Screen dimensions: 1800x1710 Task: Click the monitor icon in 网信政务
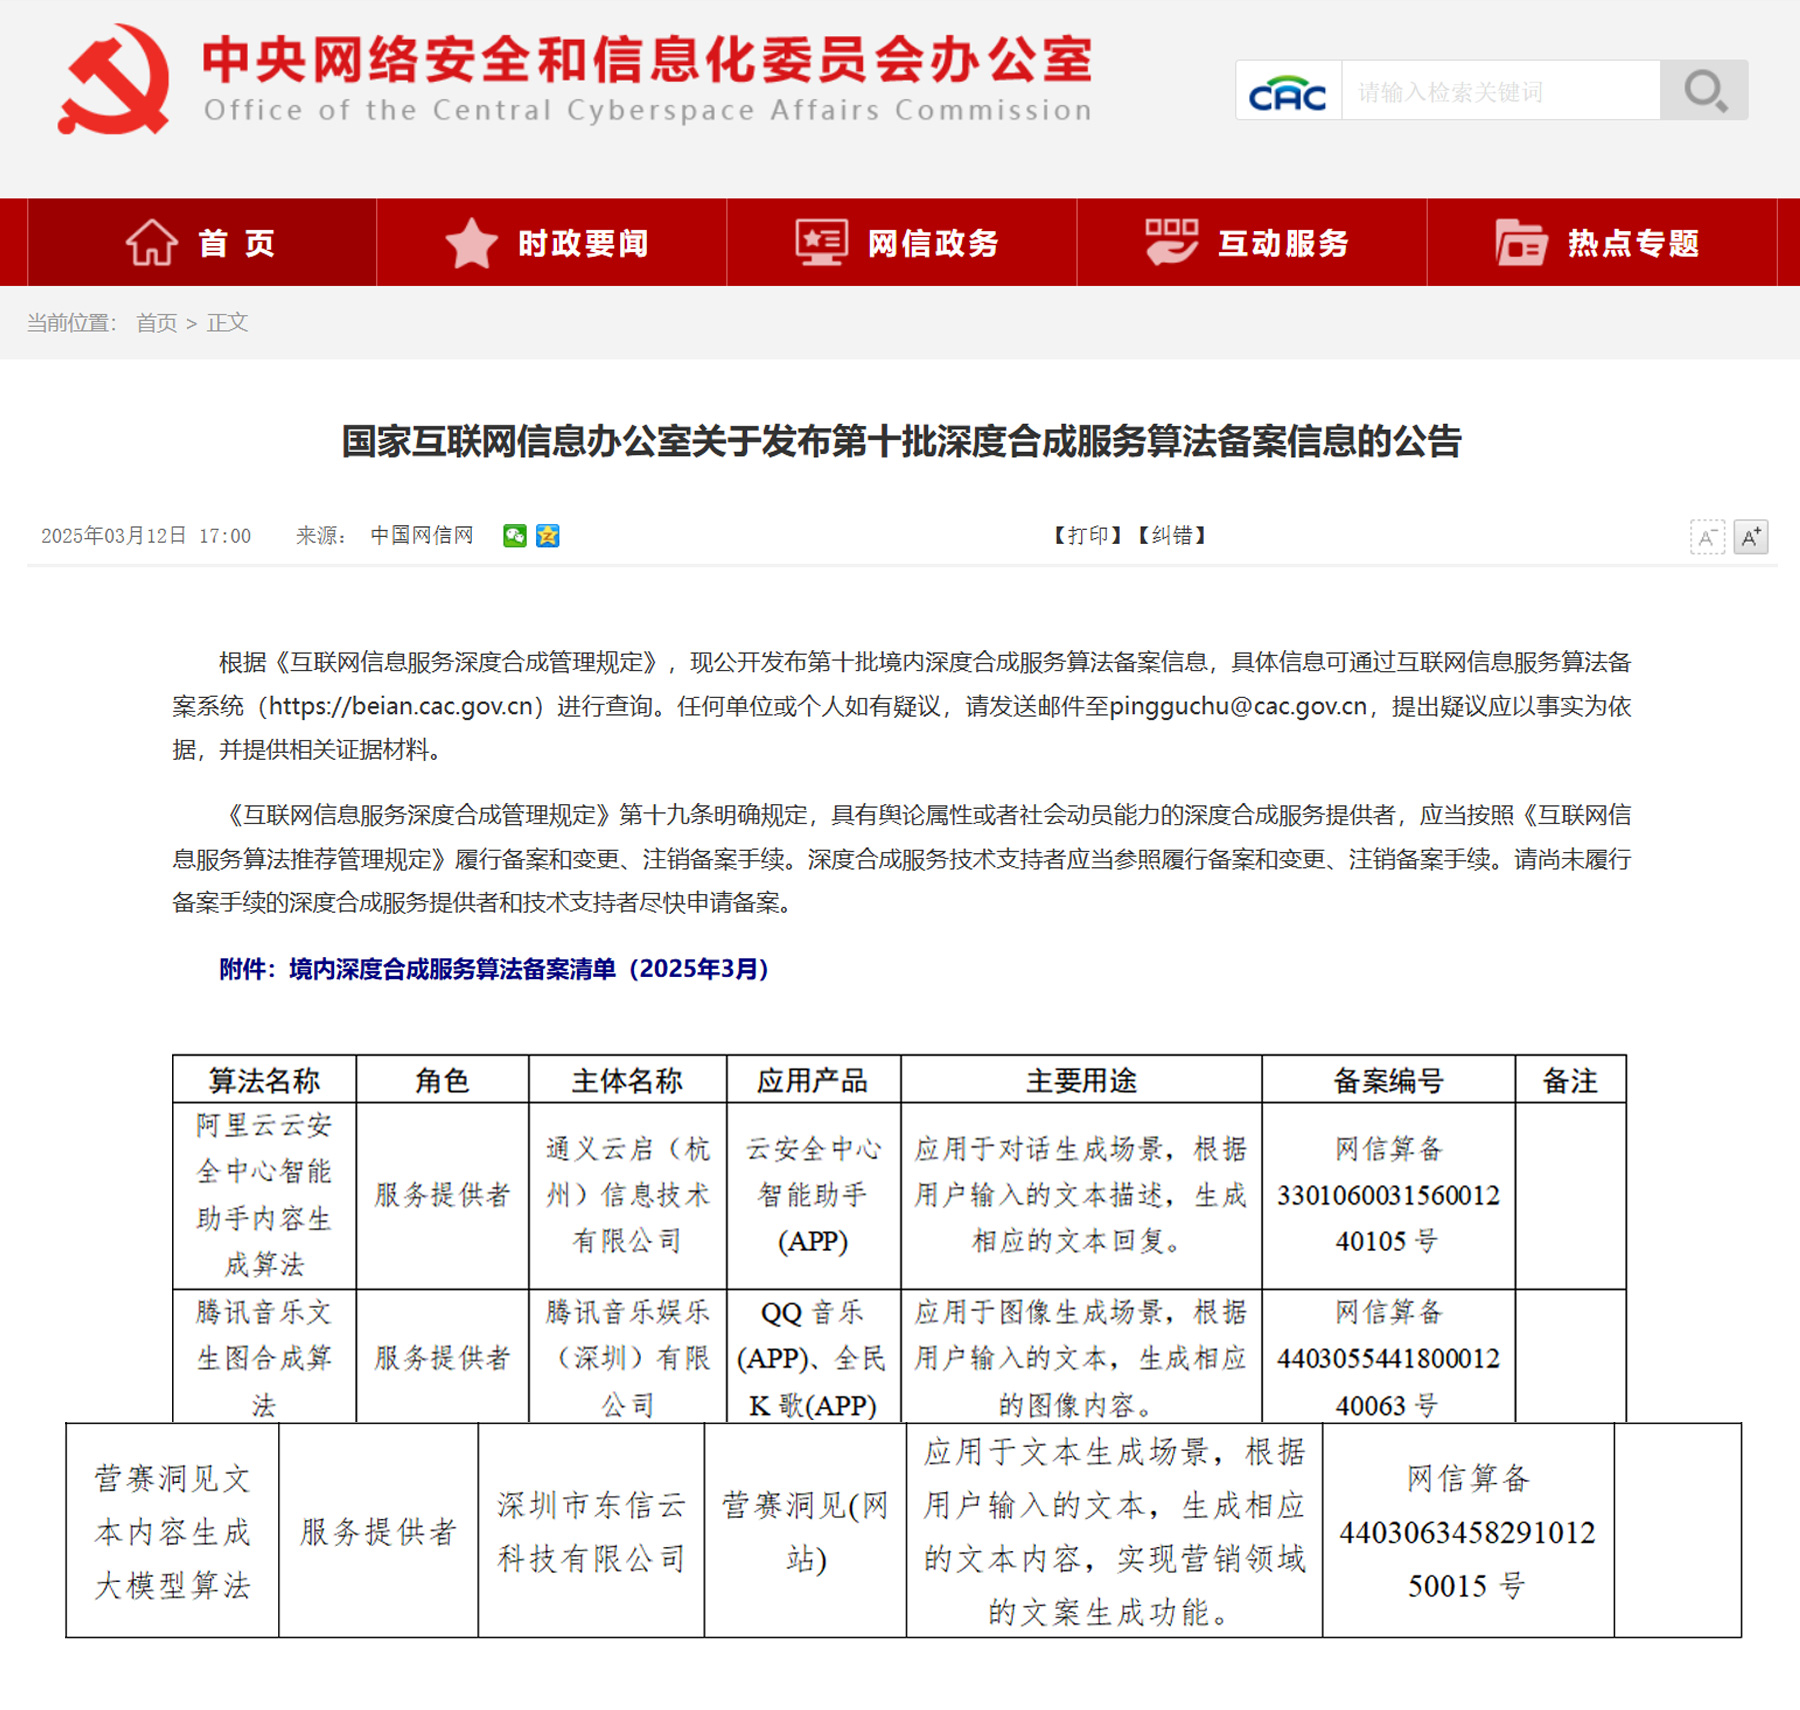point(821,243)
